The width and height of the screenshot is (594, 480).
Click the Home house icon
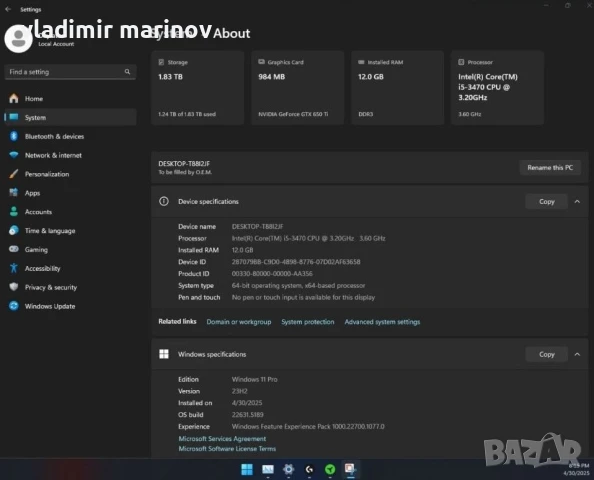(14, 98)
